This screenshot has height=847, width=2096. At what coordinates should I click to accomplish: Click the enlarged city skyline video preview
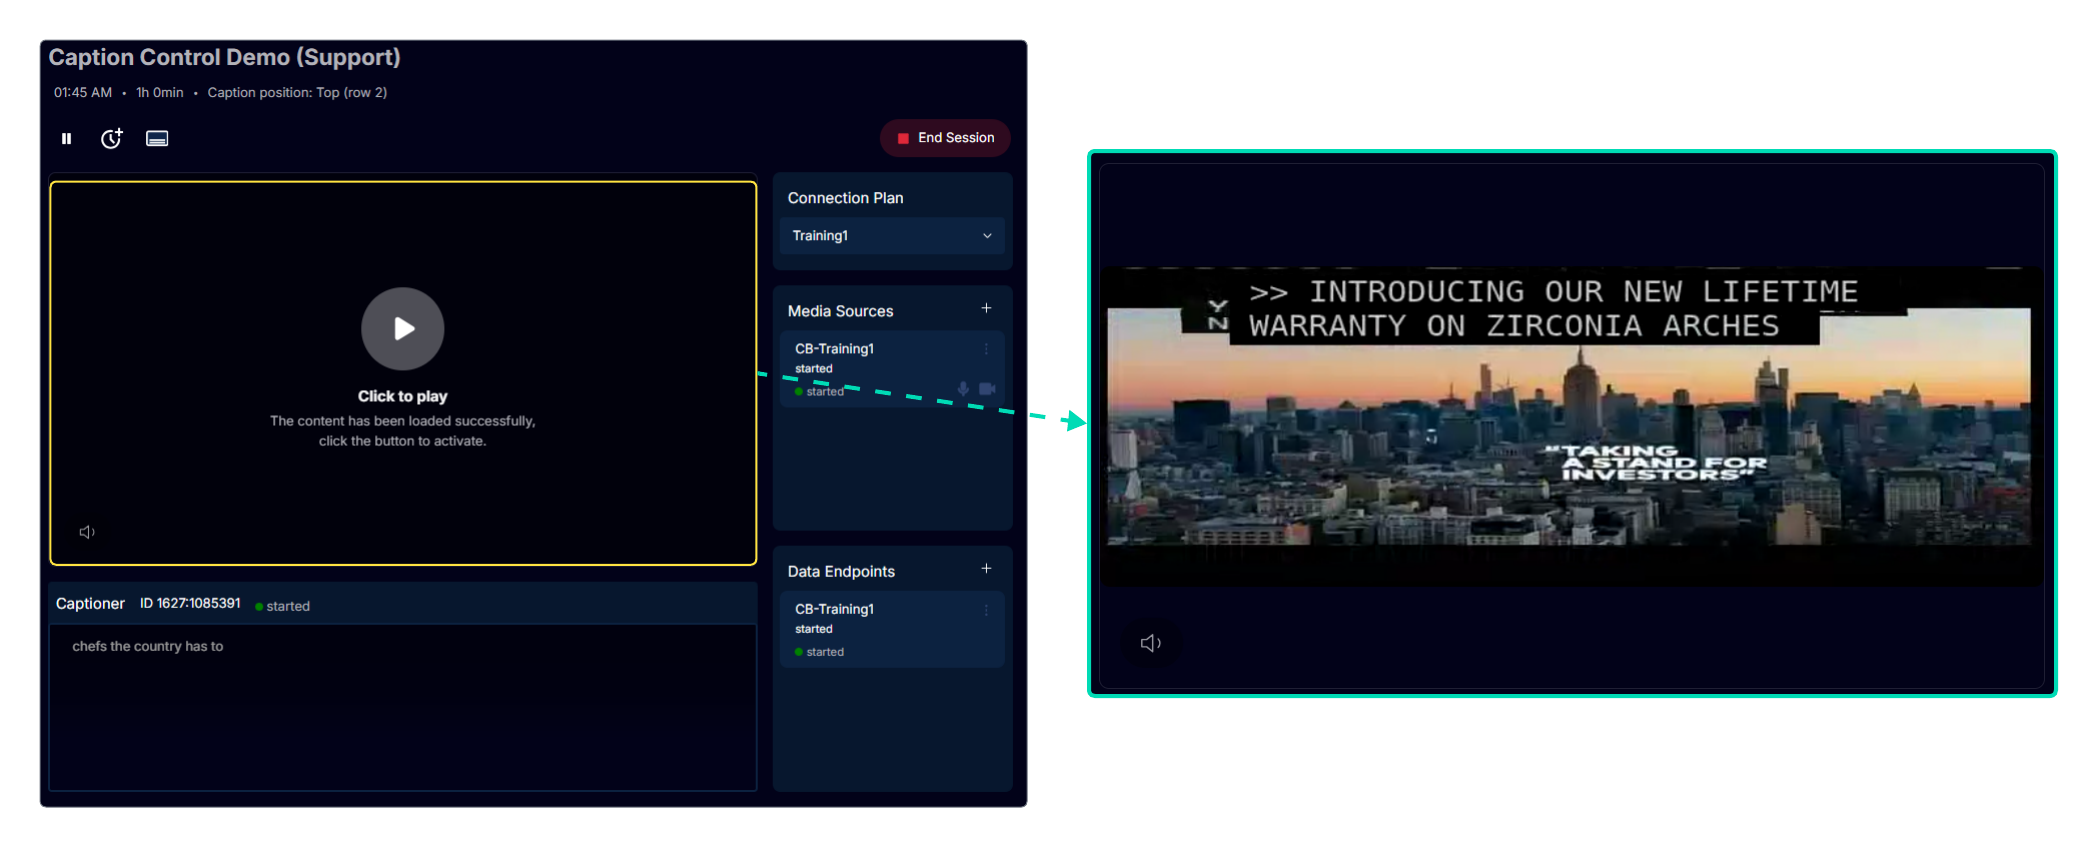1568,430
